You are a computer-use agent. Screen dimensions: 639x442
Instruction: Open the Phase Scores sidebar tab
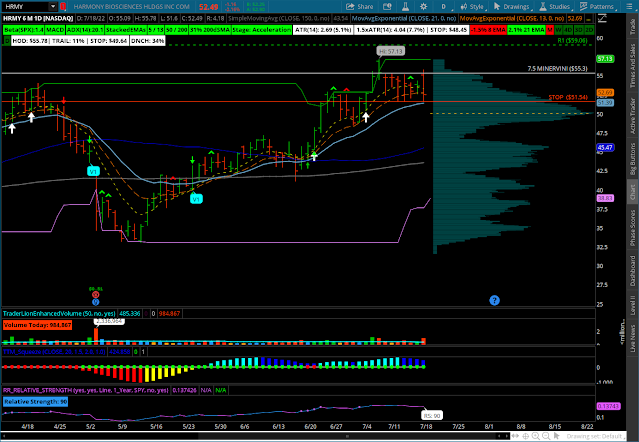[x=632, y=228]
